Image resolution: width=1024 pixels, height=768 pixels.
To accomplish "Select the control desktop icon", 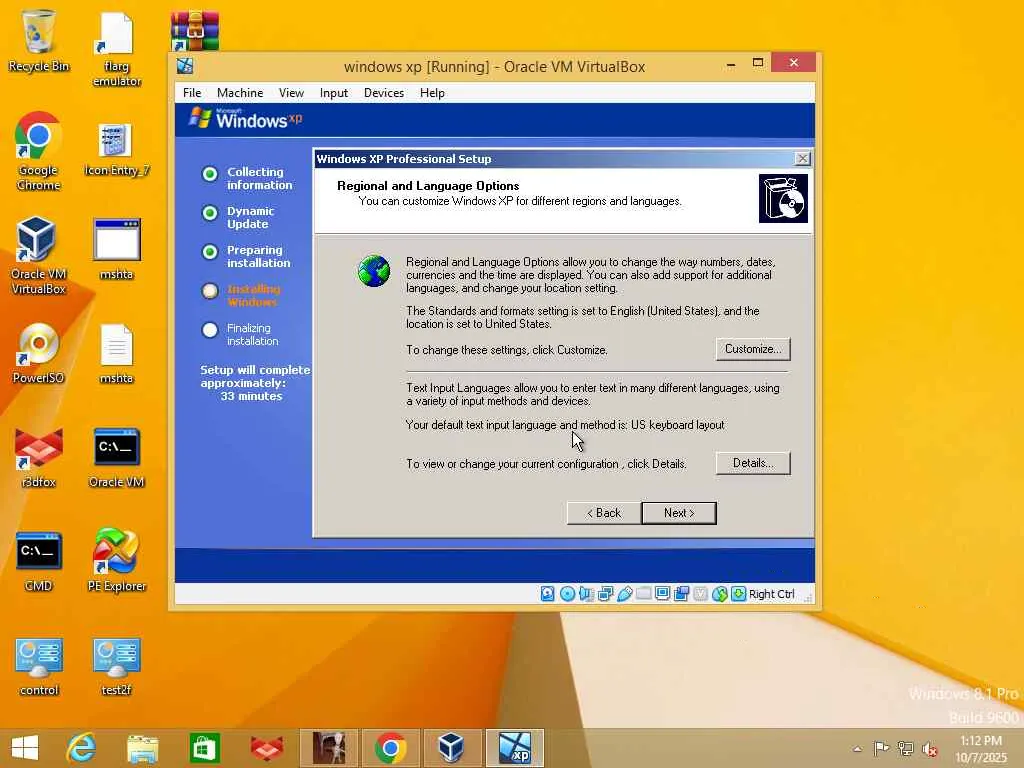I will tap(39, 666).
